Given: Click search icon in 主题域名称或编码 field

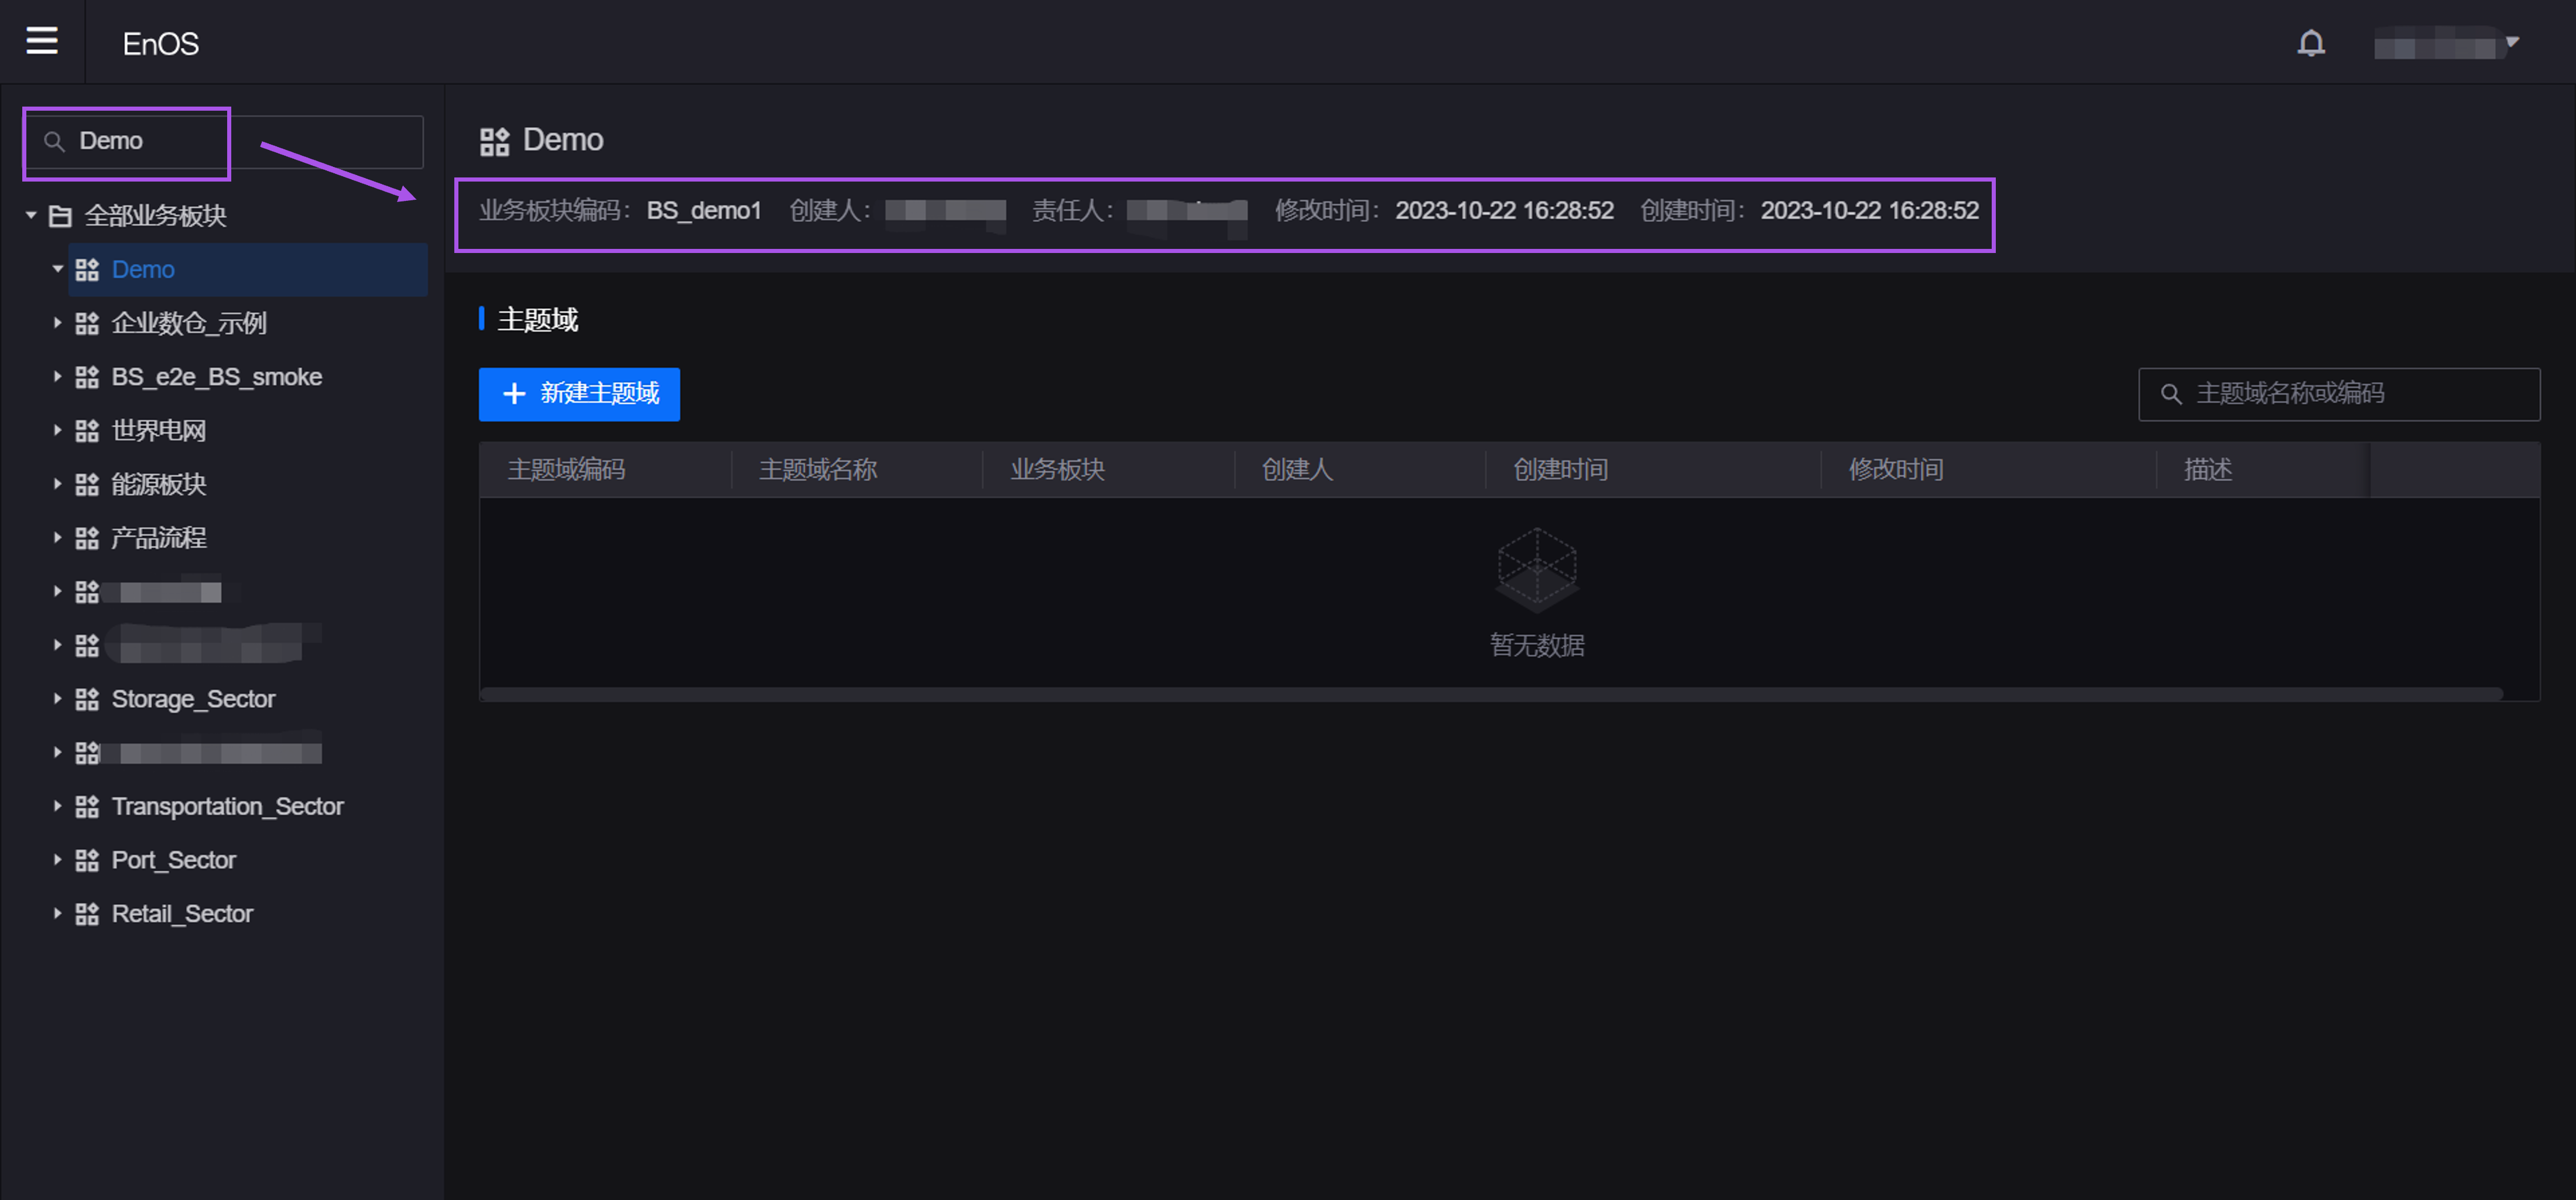Looking at the screenshot, I should [2170, 394].
